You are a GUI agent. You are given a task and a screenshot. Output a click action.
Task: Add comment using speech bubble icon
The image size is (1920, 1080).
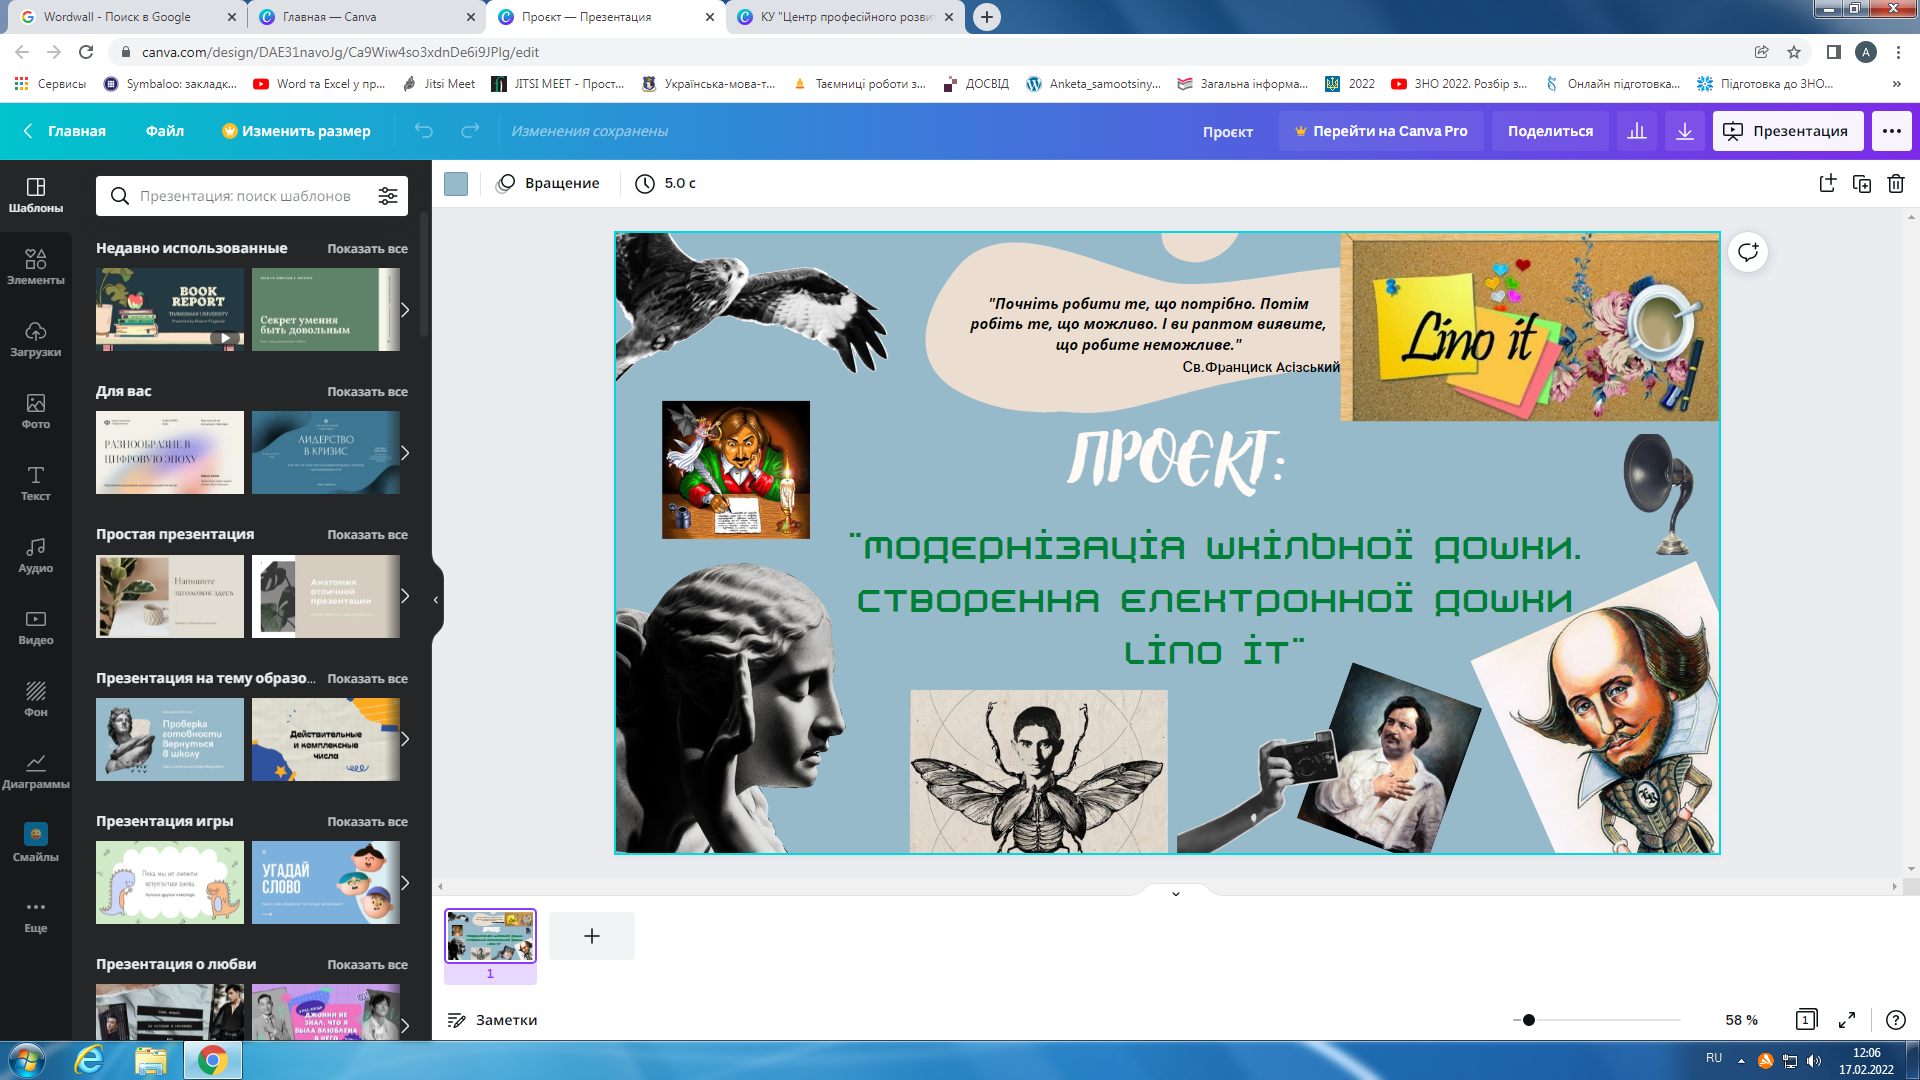(1748, 252)
